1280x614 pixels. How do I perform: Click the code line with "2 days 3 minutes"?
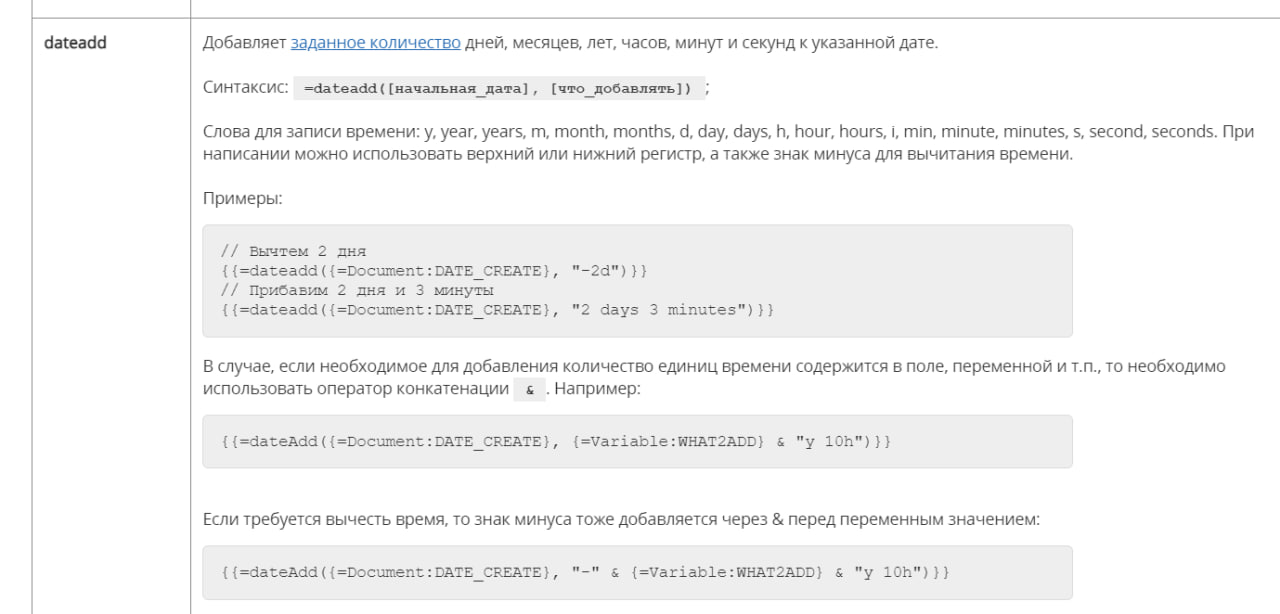497,310
